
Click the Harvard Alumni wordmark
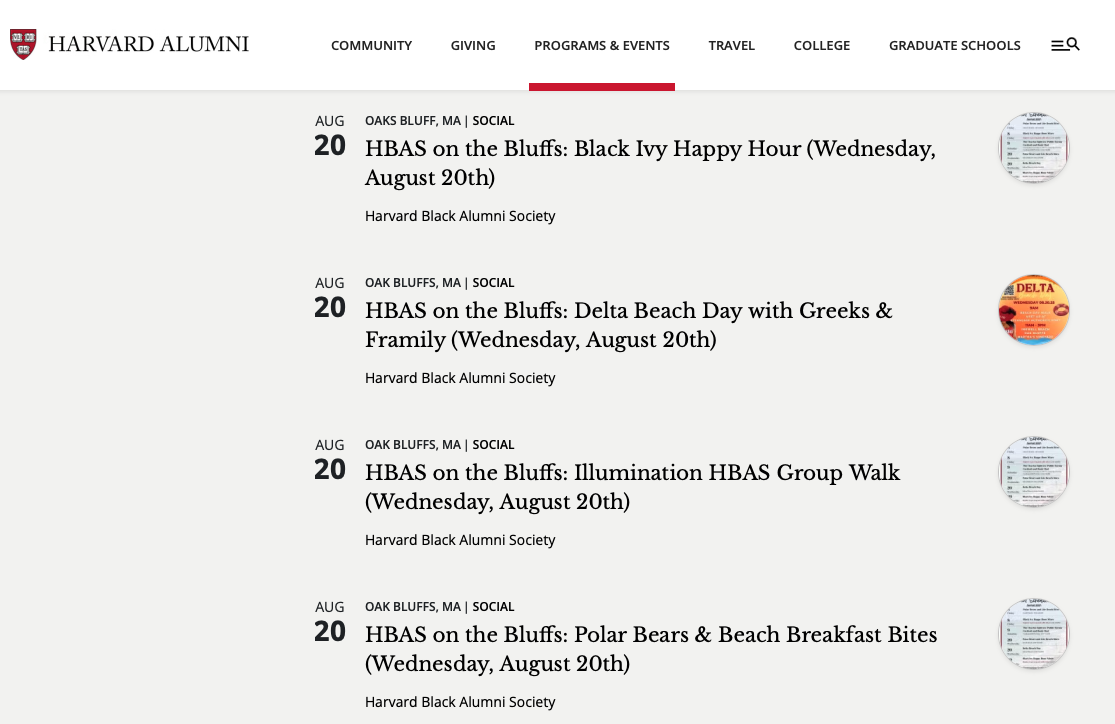pos(148,44)
